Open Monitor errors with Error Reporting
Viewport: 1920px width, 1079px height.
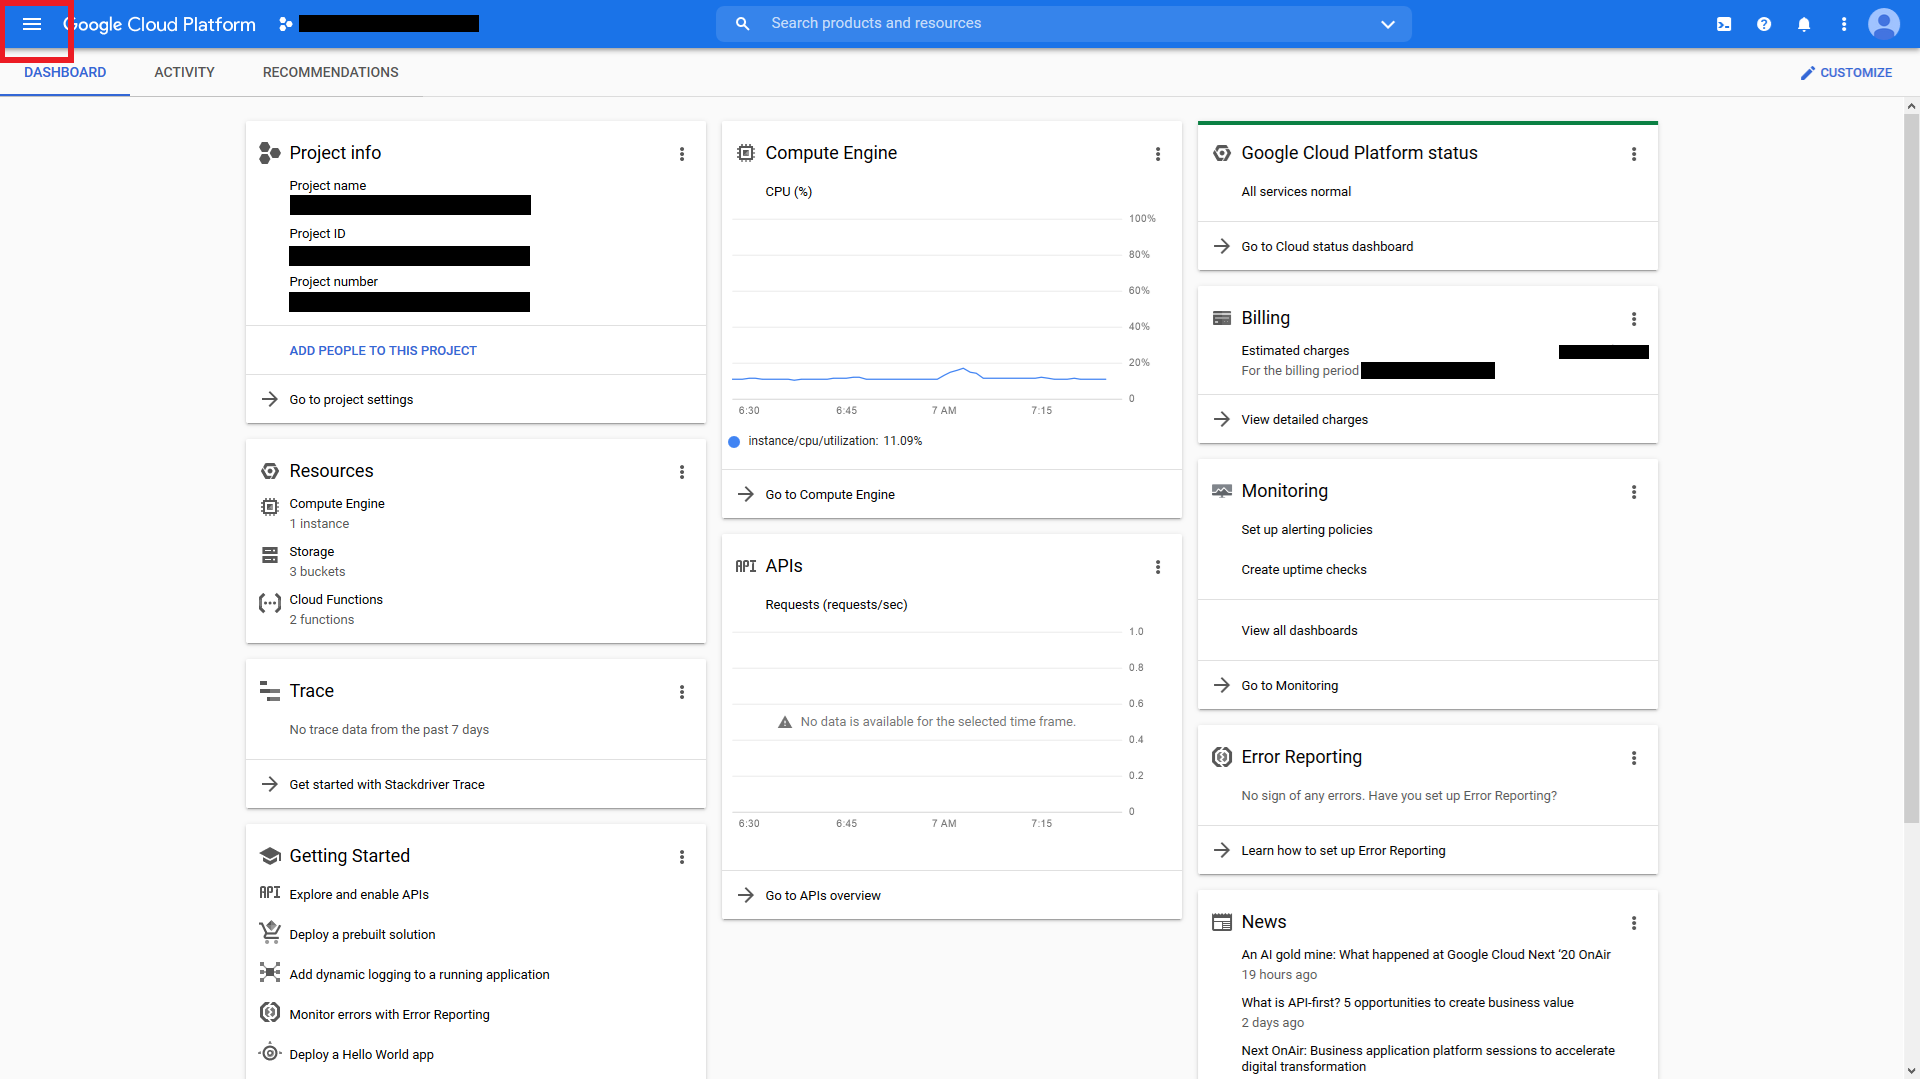click(x=389, y=1015)
